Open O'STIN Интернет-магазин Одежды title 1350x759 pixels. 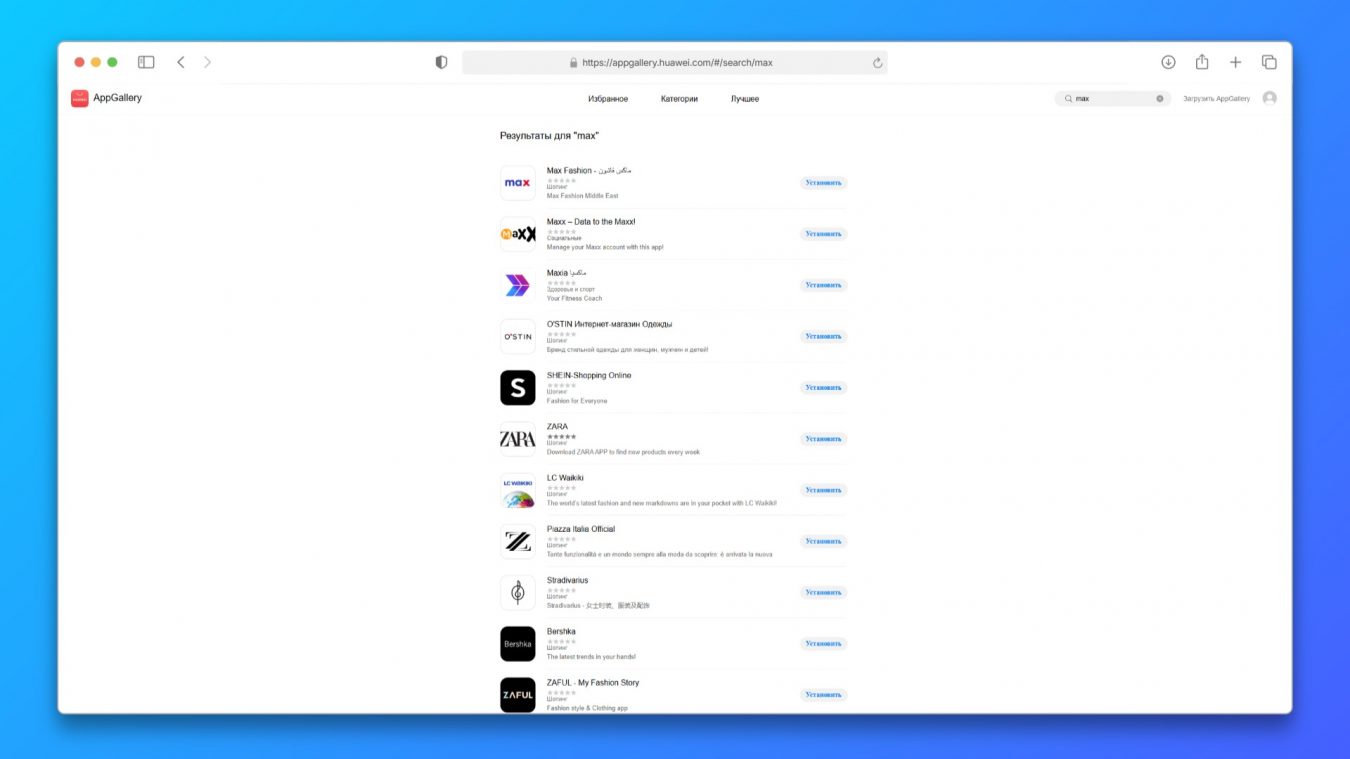click(609, 324)
